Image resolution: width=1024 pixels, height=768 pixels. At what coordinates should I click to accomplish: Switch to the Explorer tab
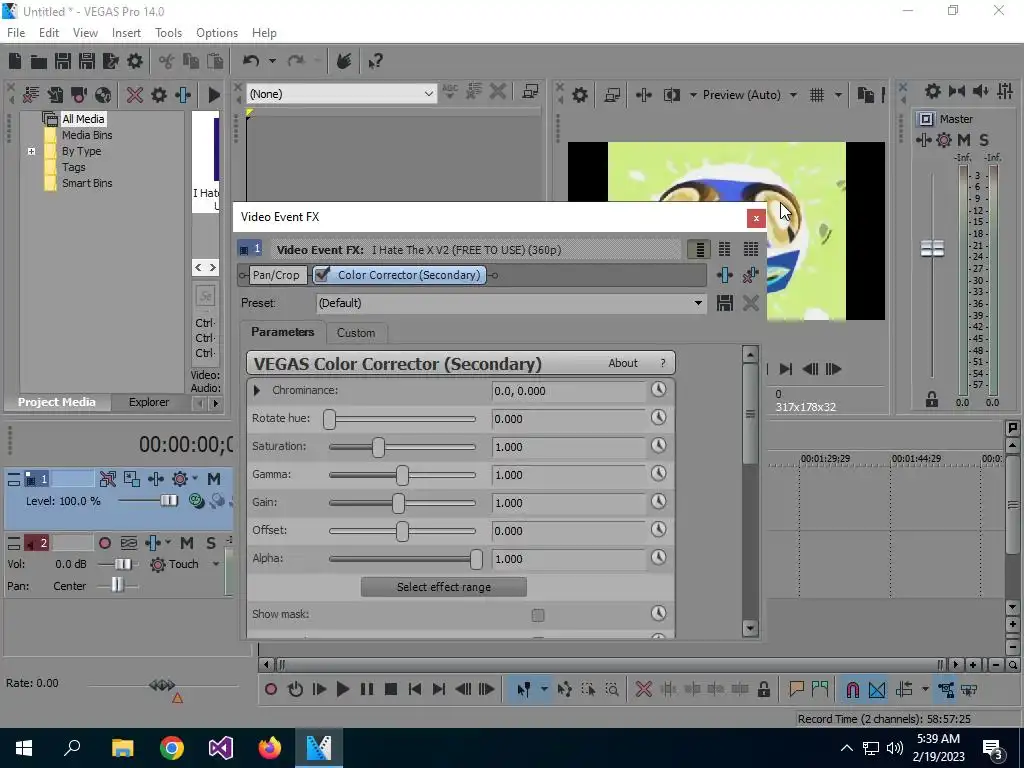click(148, 402)
